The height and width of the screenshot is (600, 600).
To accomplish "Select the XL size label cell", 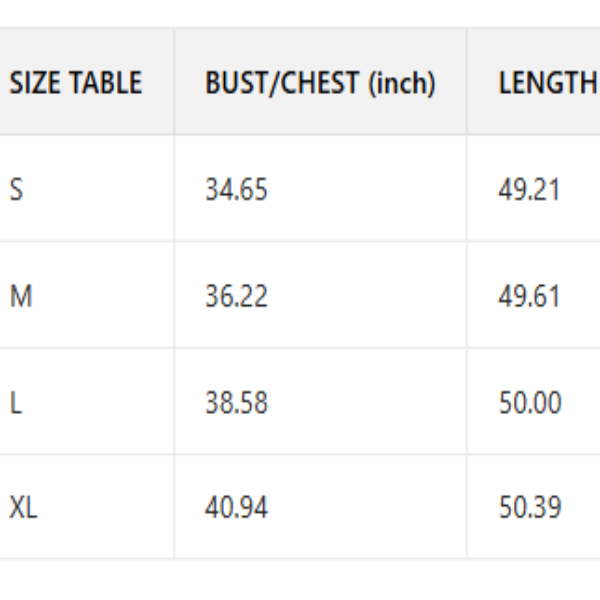I will pos(24,508).
